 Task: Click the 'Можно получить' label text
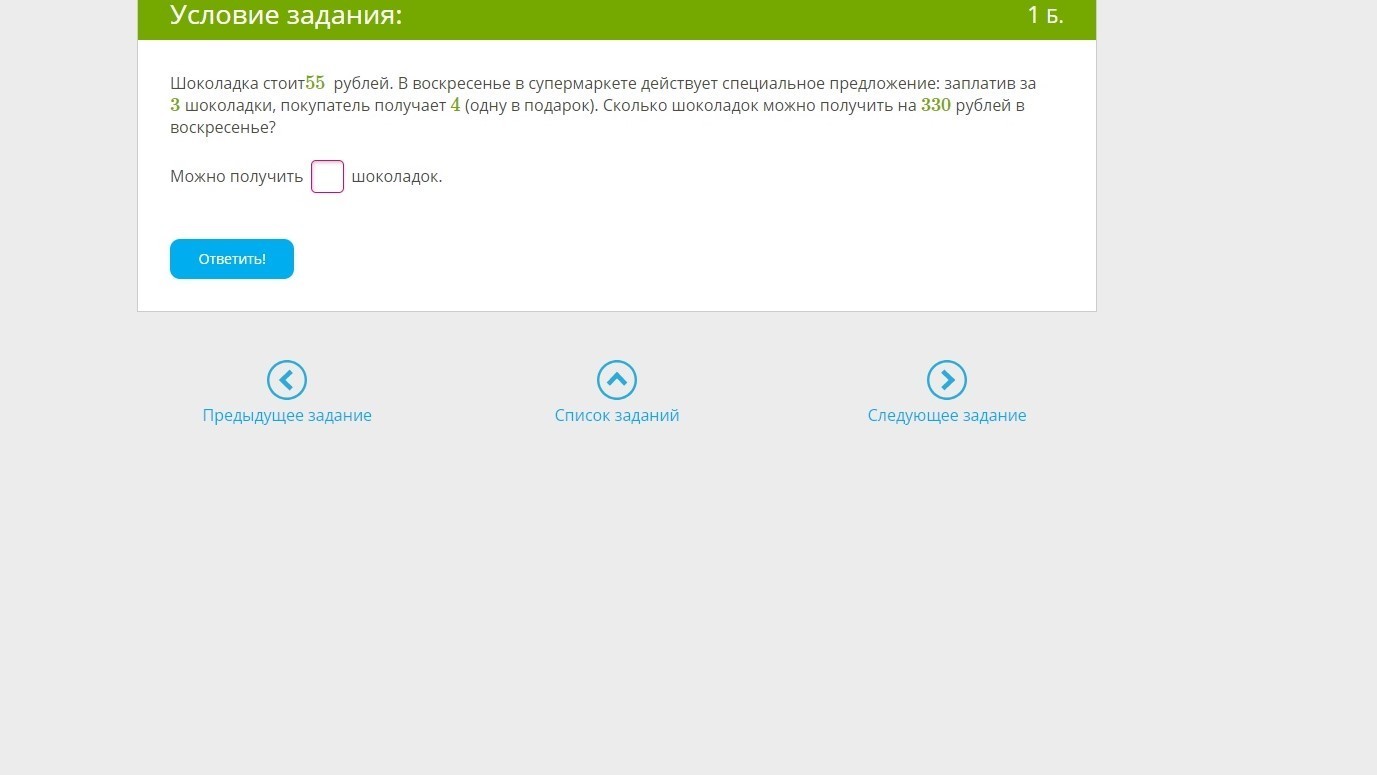point(236,177)
